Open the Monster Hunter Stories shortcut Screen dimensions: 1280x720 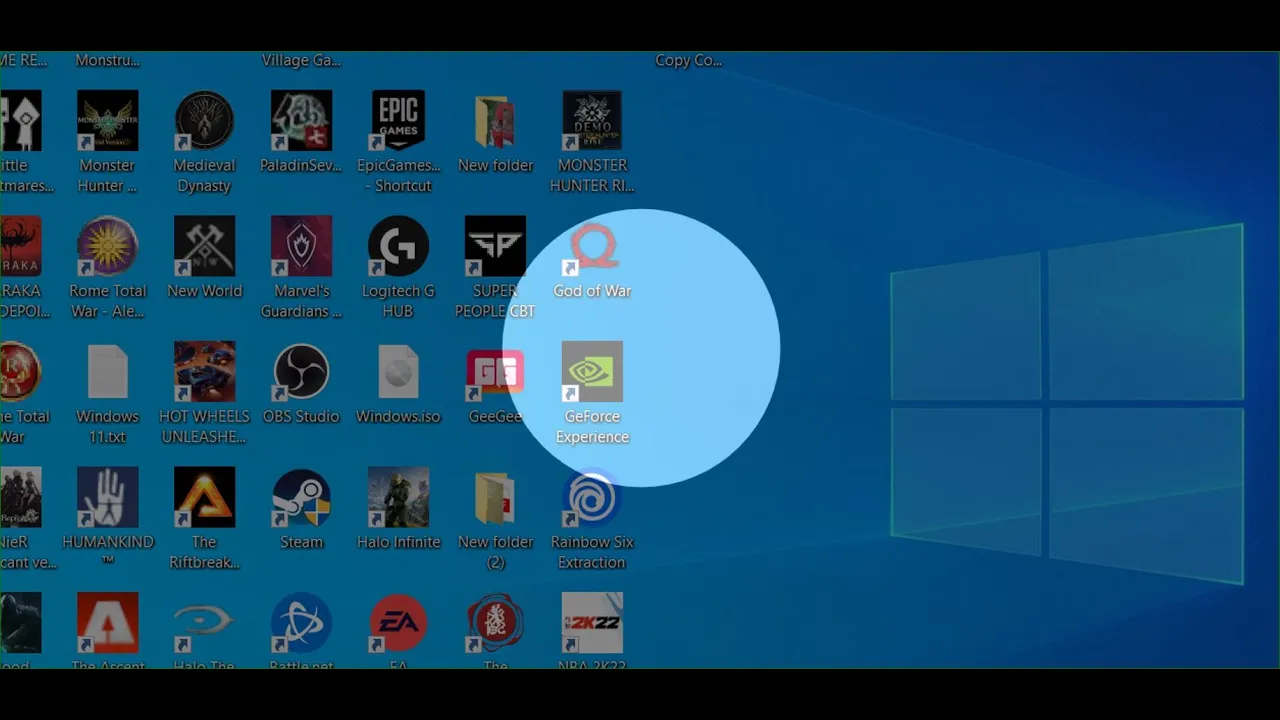[x=107, y=121]
